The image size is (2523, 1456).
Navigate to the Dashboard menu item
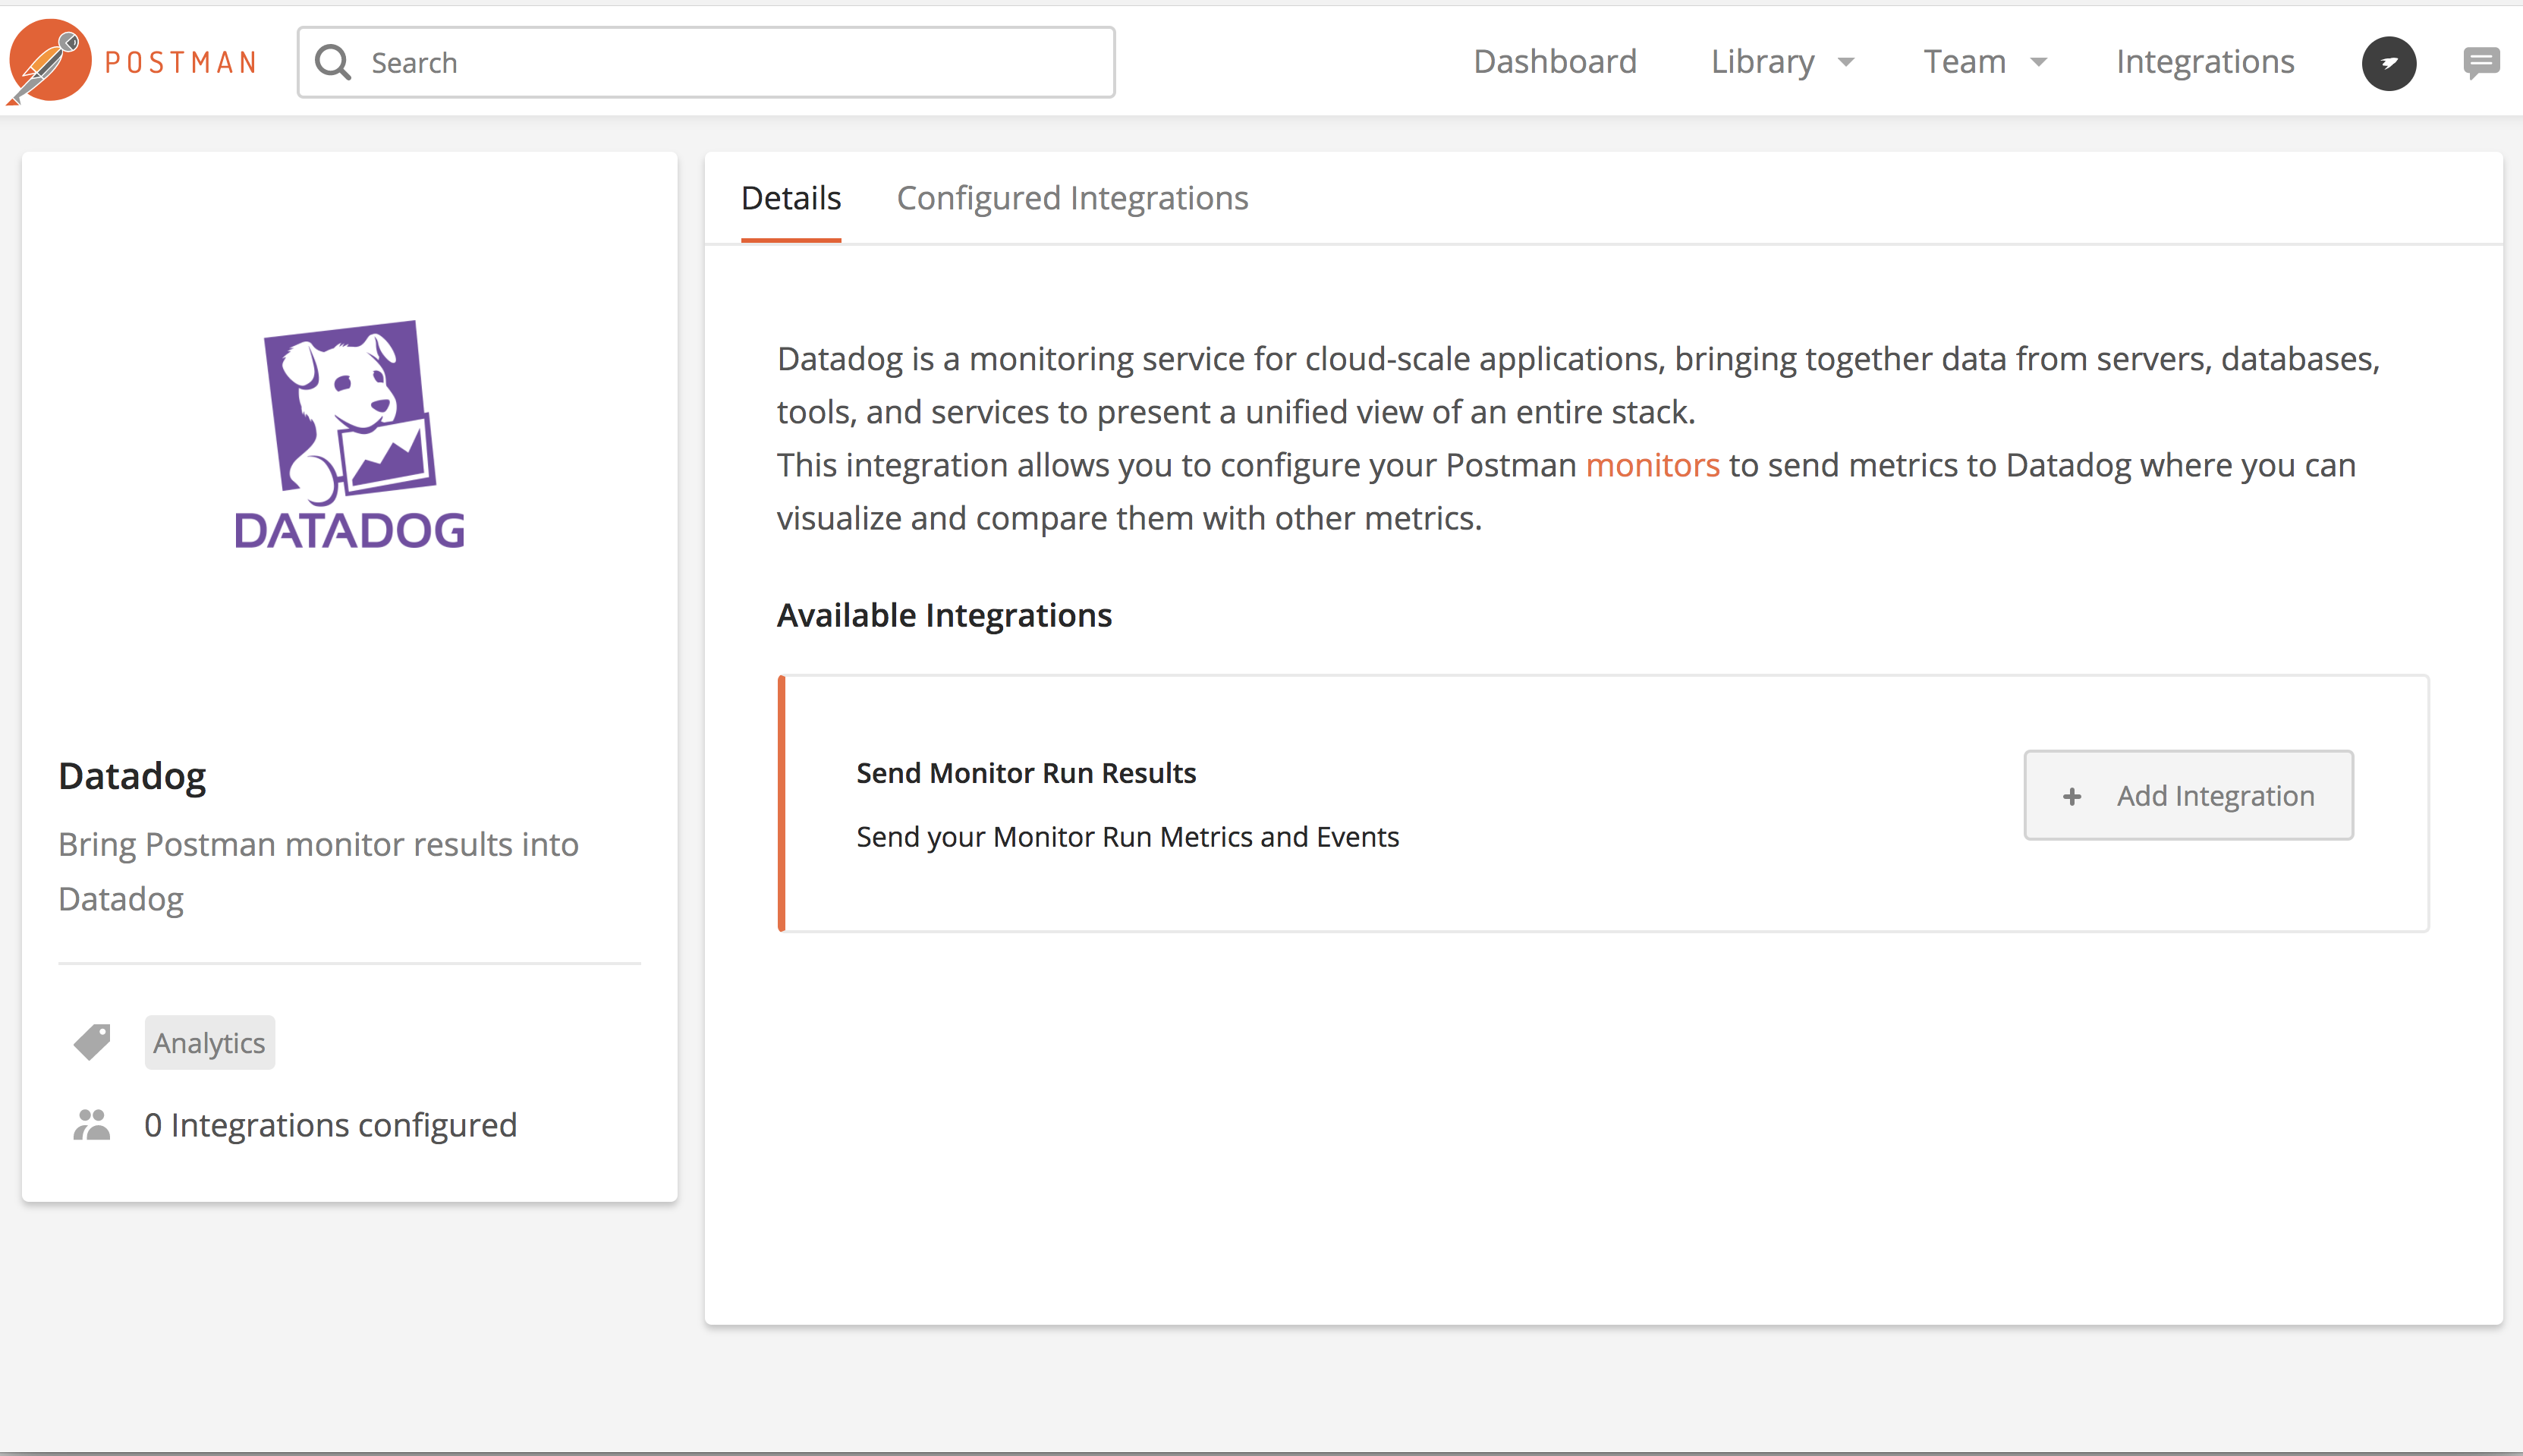click(x=1554, y=61)
